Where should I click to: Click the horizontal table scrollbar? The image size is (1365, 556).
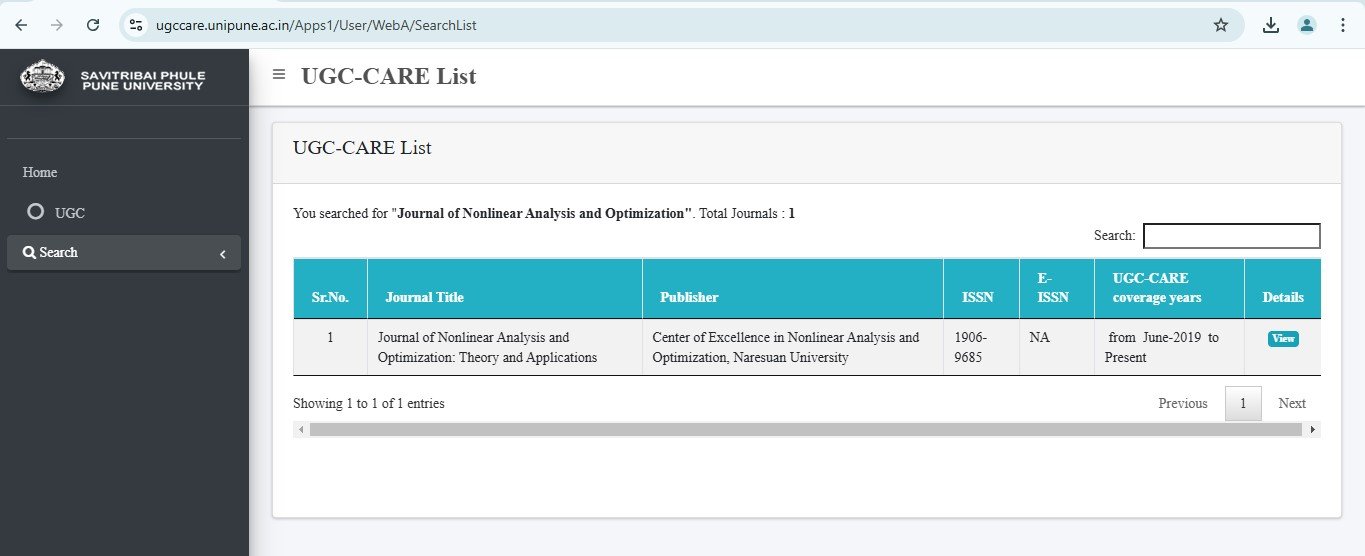(x=806, y=429)
